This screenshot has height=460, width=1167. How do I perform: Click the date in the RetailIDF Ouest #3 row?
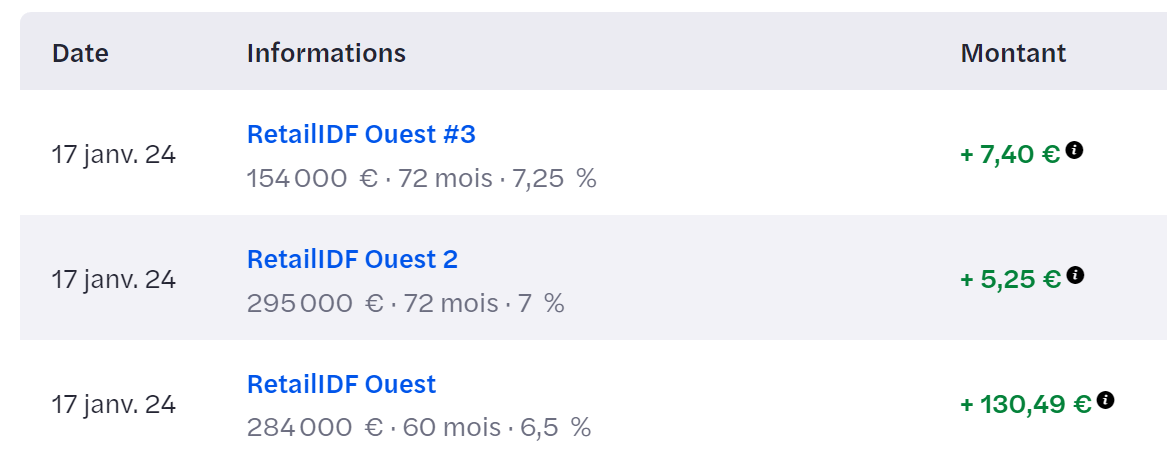(113, 154)
